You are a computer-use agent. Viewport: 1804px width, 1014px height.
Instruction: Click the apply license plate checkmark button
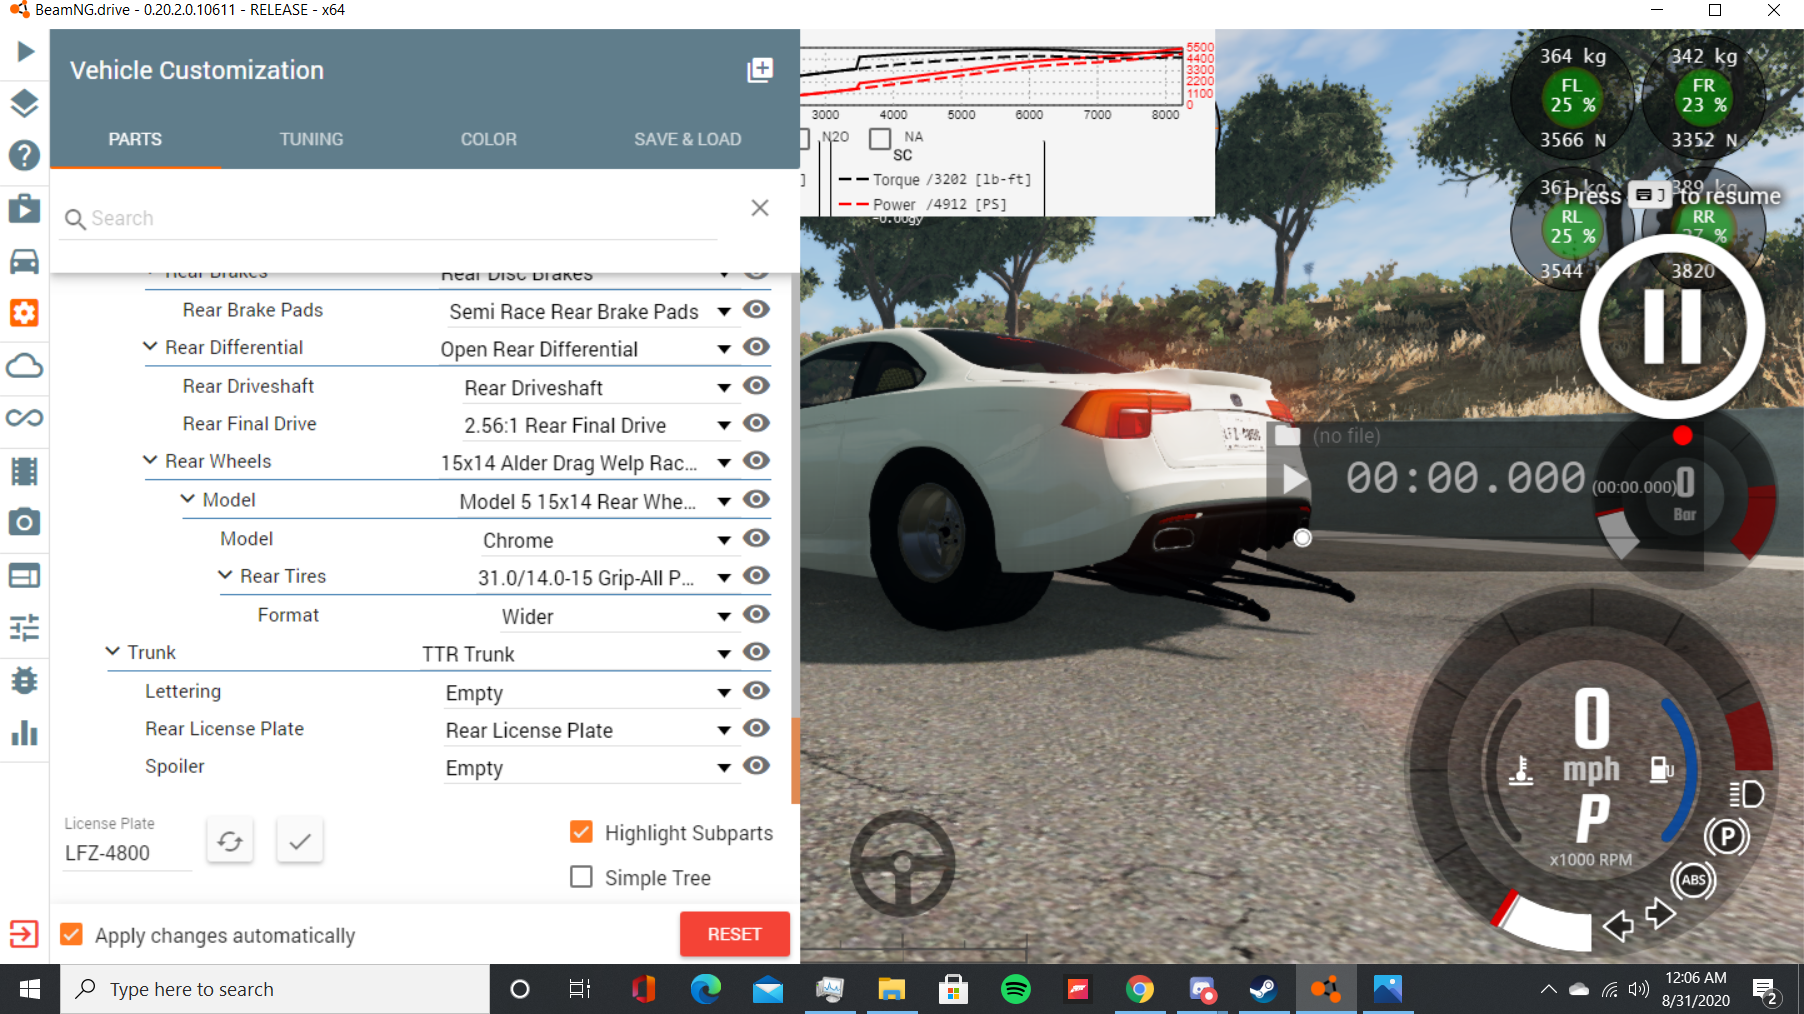[300, 841]
